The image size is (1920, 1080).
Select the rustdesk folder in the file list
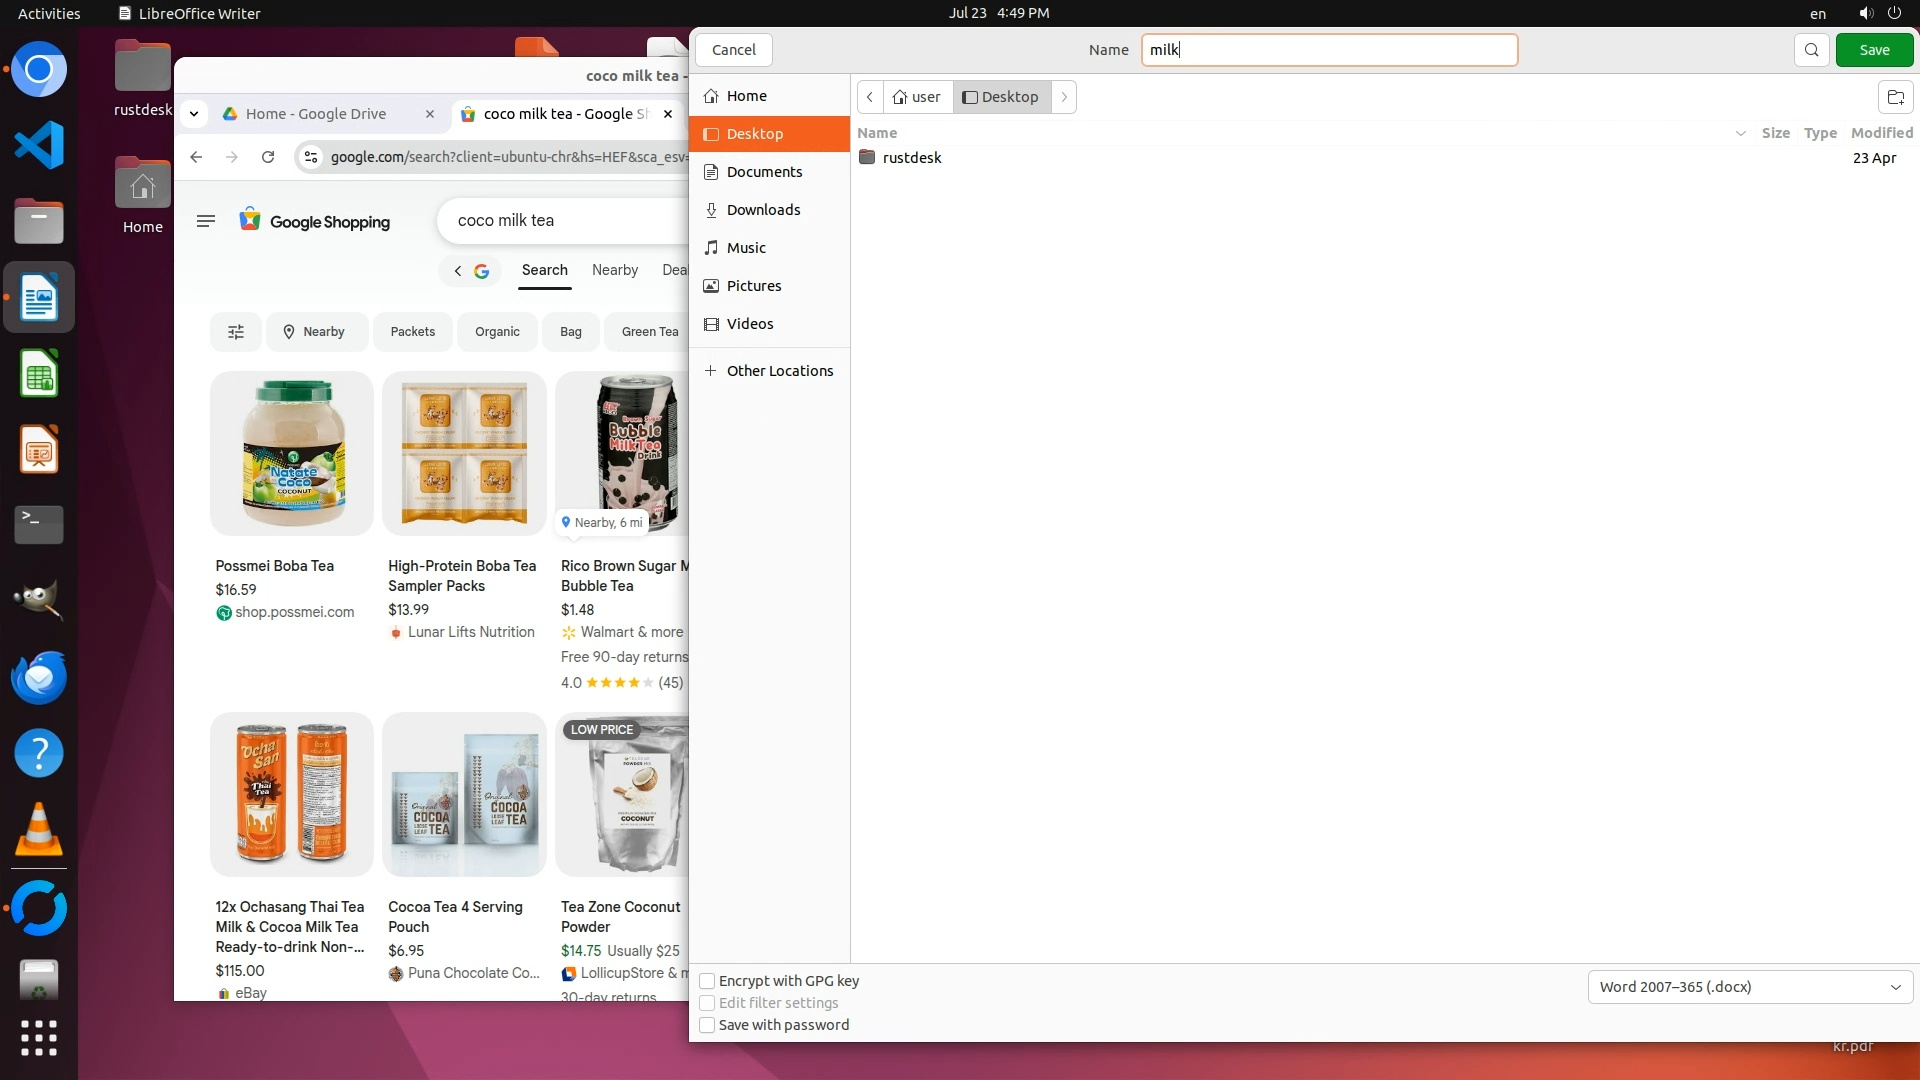[x=911, y=158]
